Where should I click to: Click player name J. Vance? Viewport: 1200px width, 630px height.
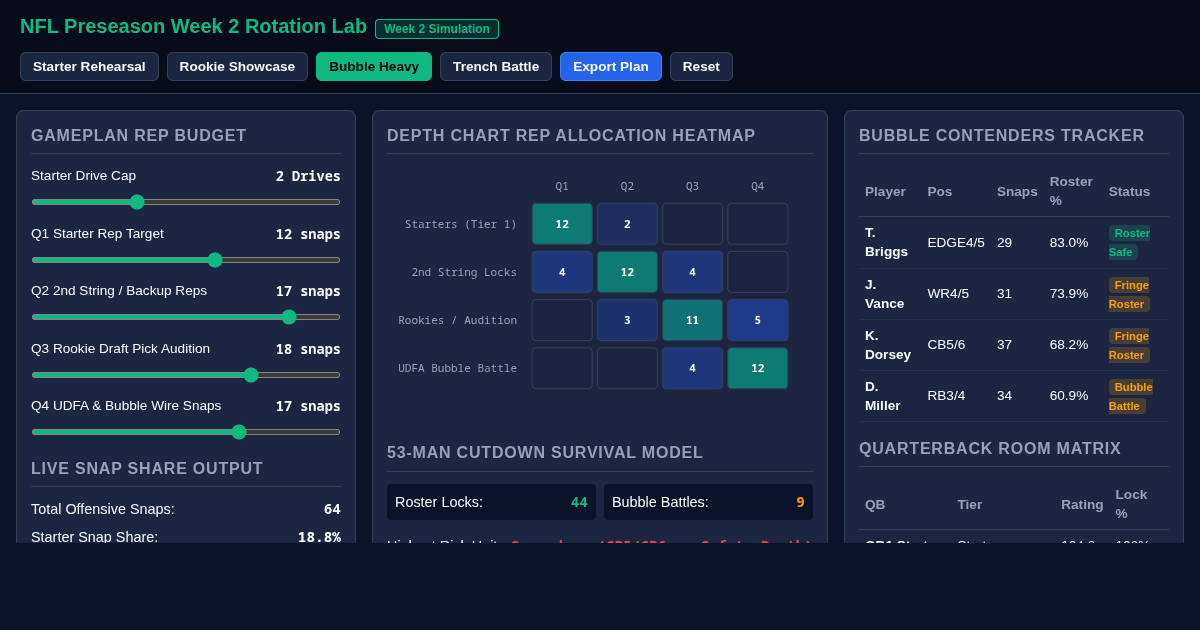(x=885, y=294)
